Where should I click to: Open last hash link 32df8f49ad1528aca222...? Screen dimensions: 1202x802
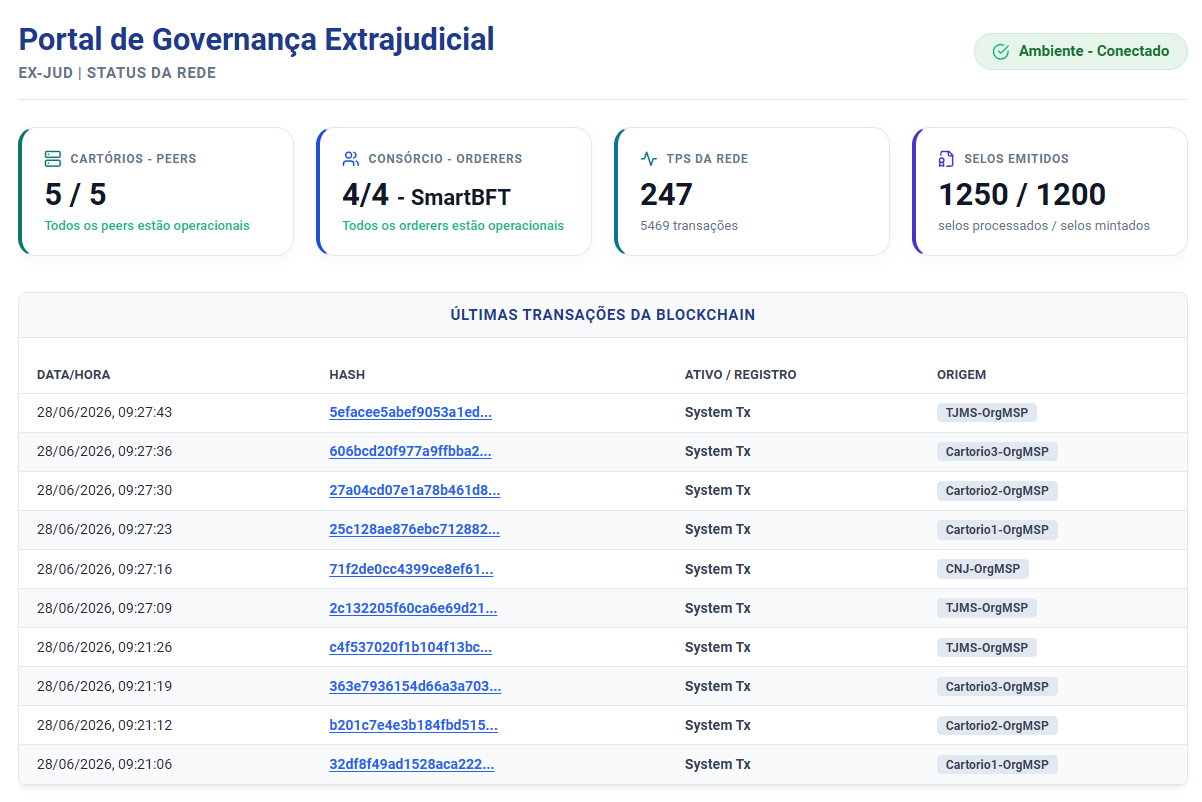[x=411, y=764]
